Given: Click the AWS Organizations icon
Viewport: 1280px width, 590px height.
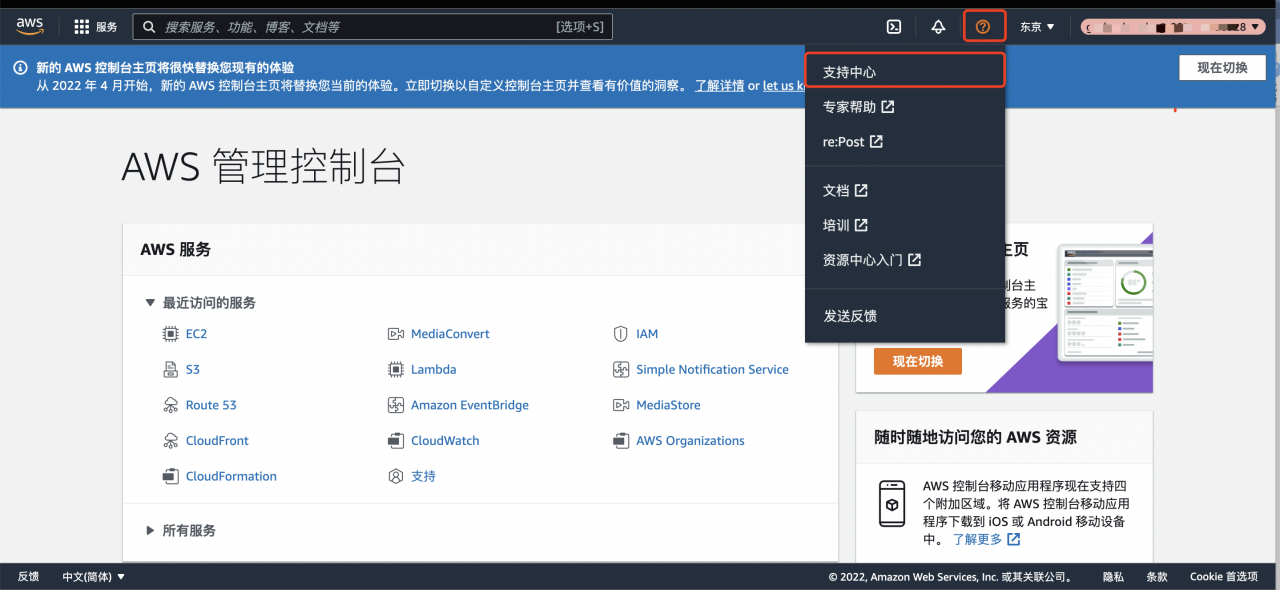Looking at the screenshot, I should pos(620,441).
